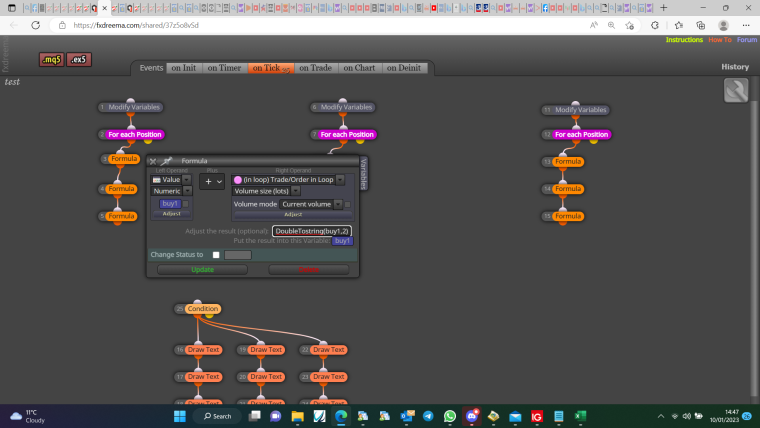The image size is (760, 428).
Task: Open the Current volume mode dropdown
Action: [311, 204]
